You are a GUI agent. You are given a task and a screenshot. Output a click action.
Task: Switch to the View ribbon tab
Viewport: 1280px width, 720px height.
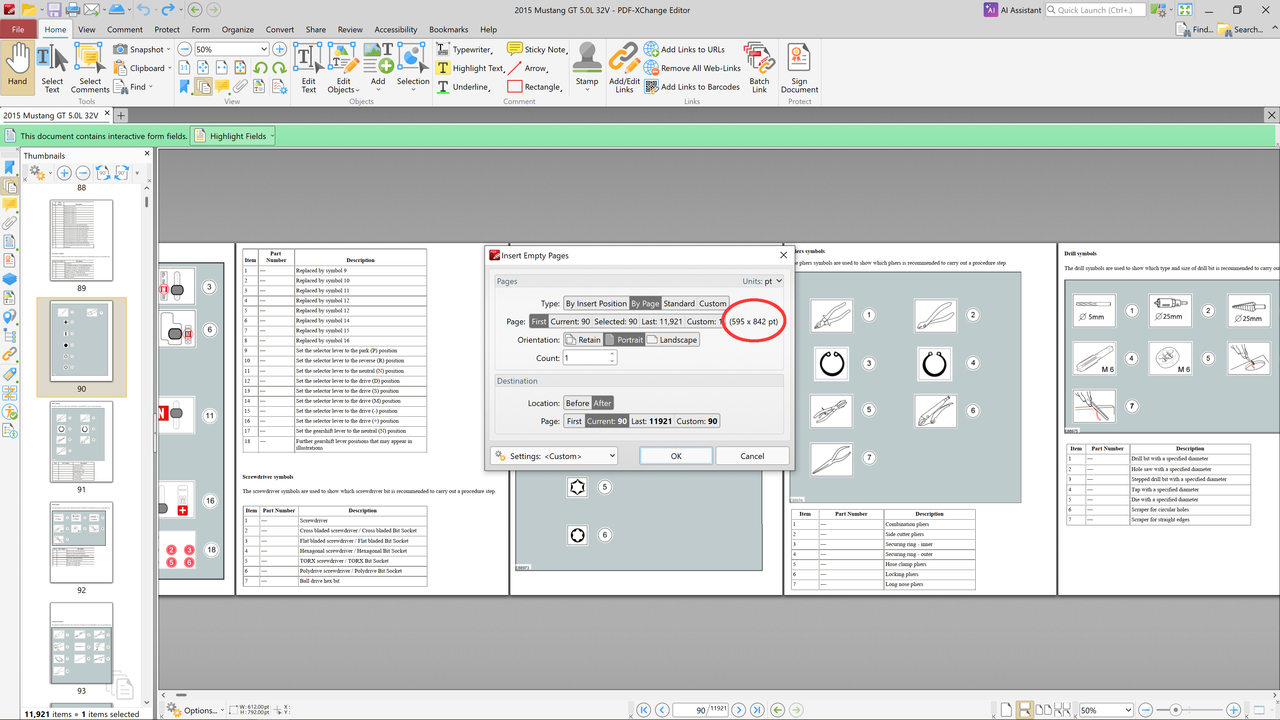[87, 29]
